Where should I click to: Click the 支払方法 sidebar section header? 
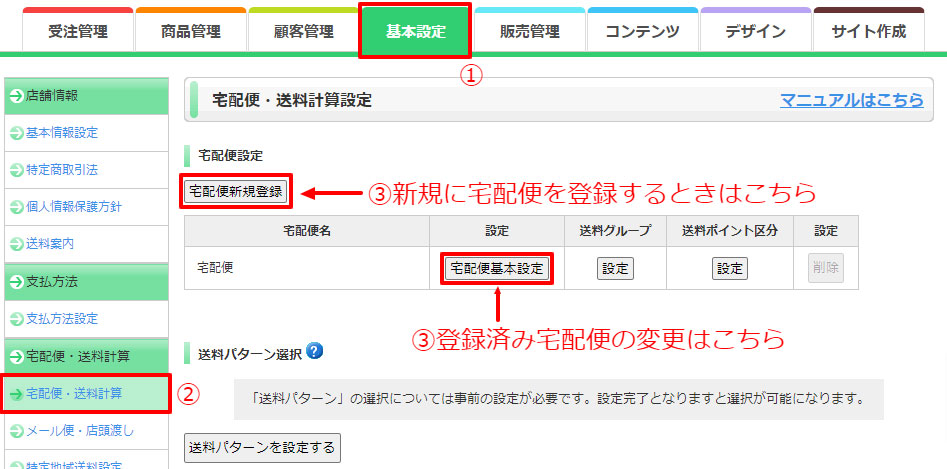(x=86, y=281)
